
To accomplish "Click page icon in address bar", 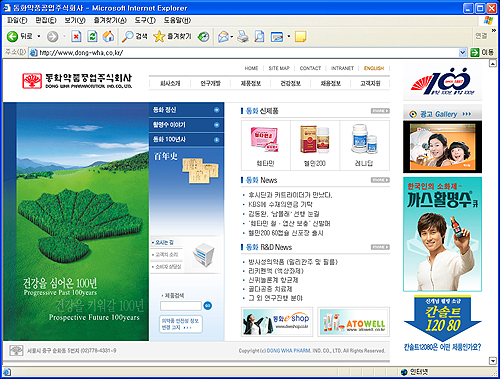I will pos(33,53).
